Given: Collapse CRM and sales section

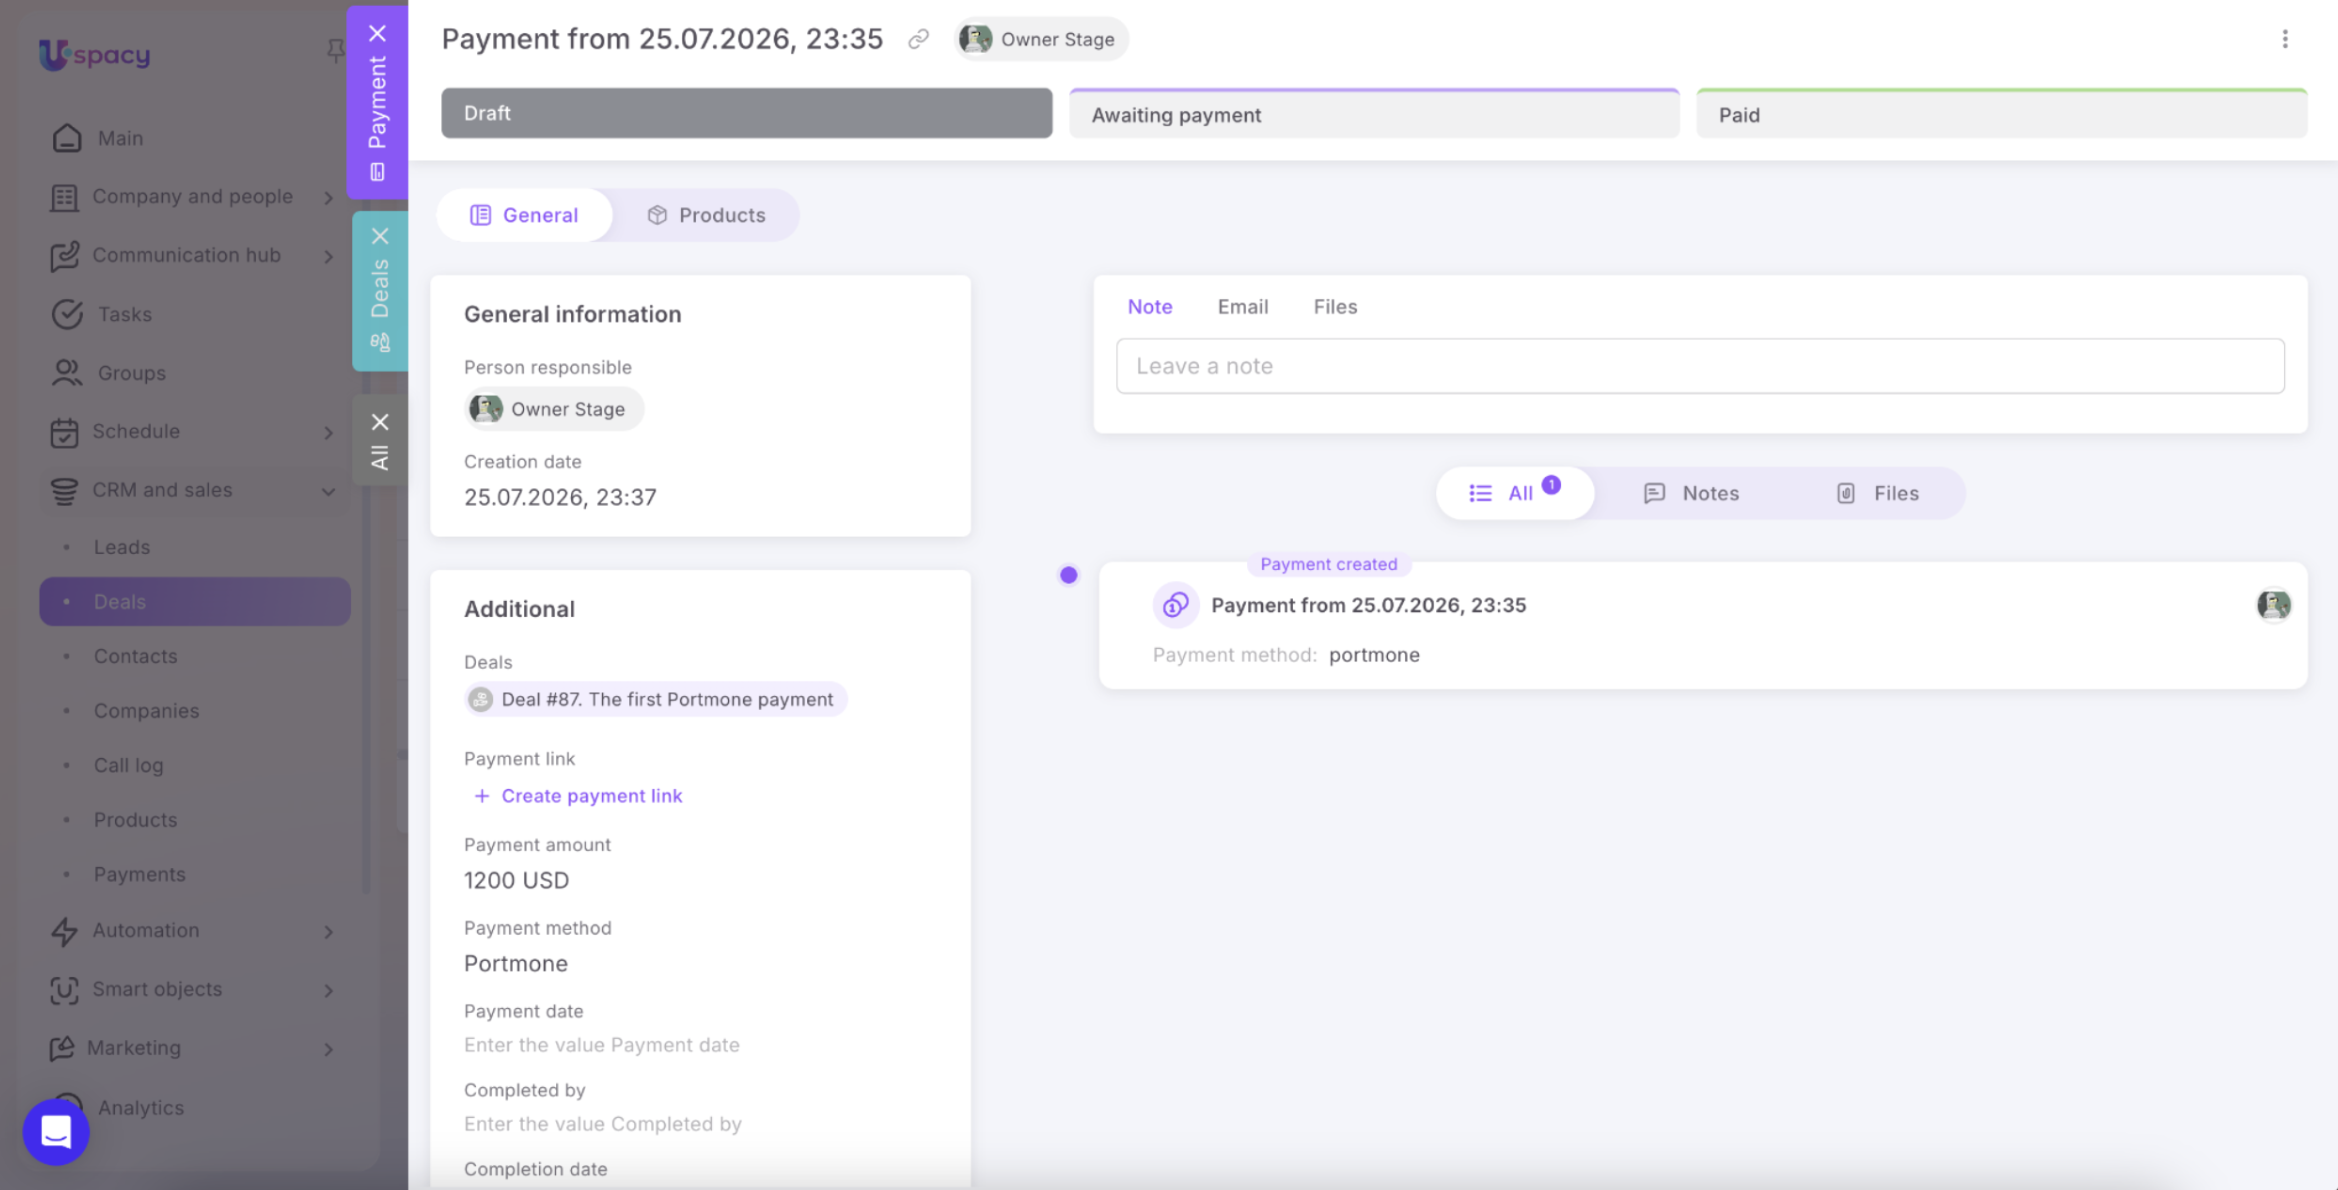Looking at the screenshot, I should tap(328, 491).
